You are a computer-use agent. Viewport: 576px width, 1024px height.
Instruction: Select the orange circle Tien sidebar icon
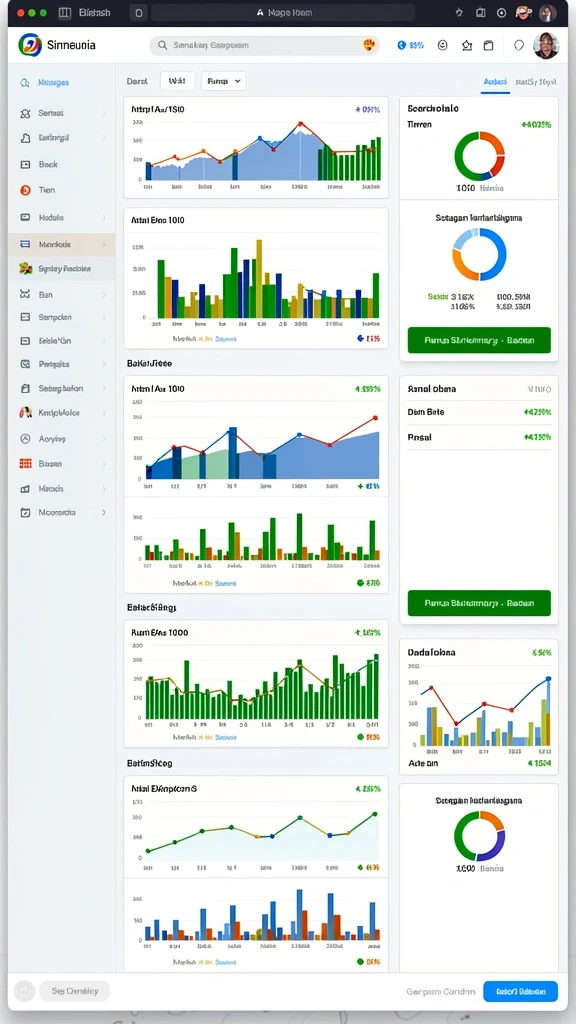pyautogui.click(x=25, y=190)
